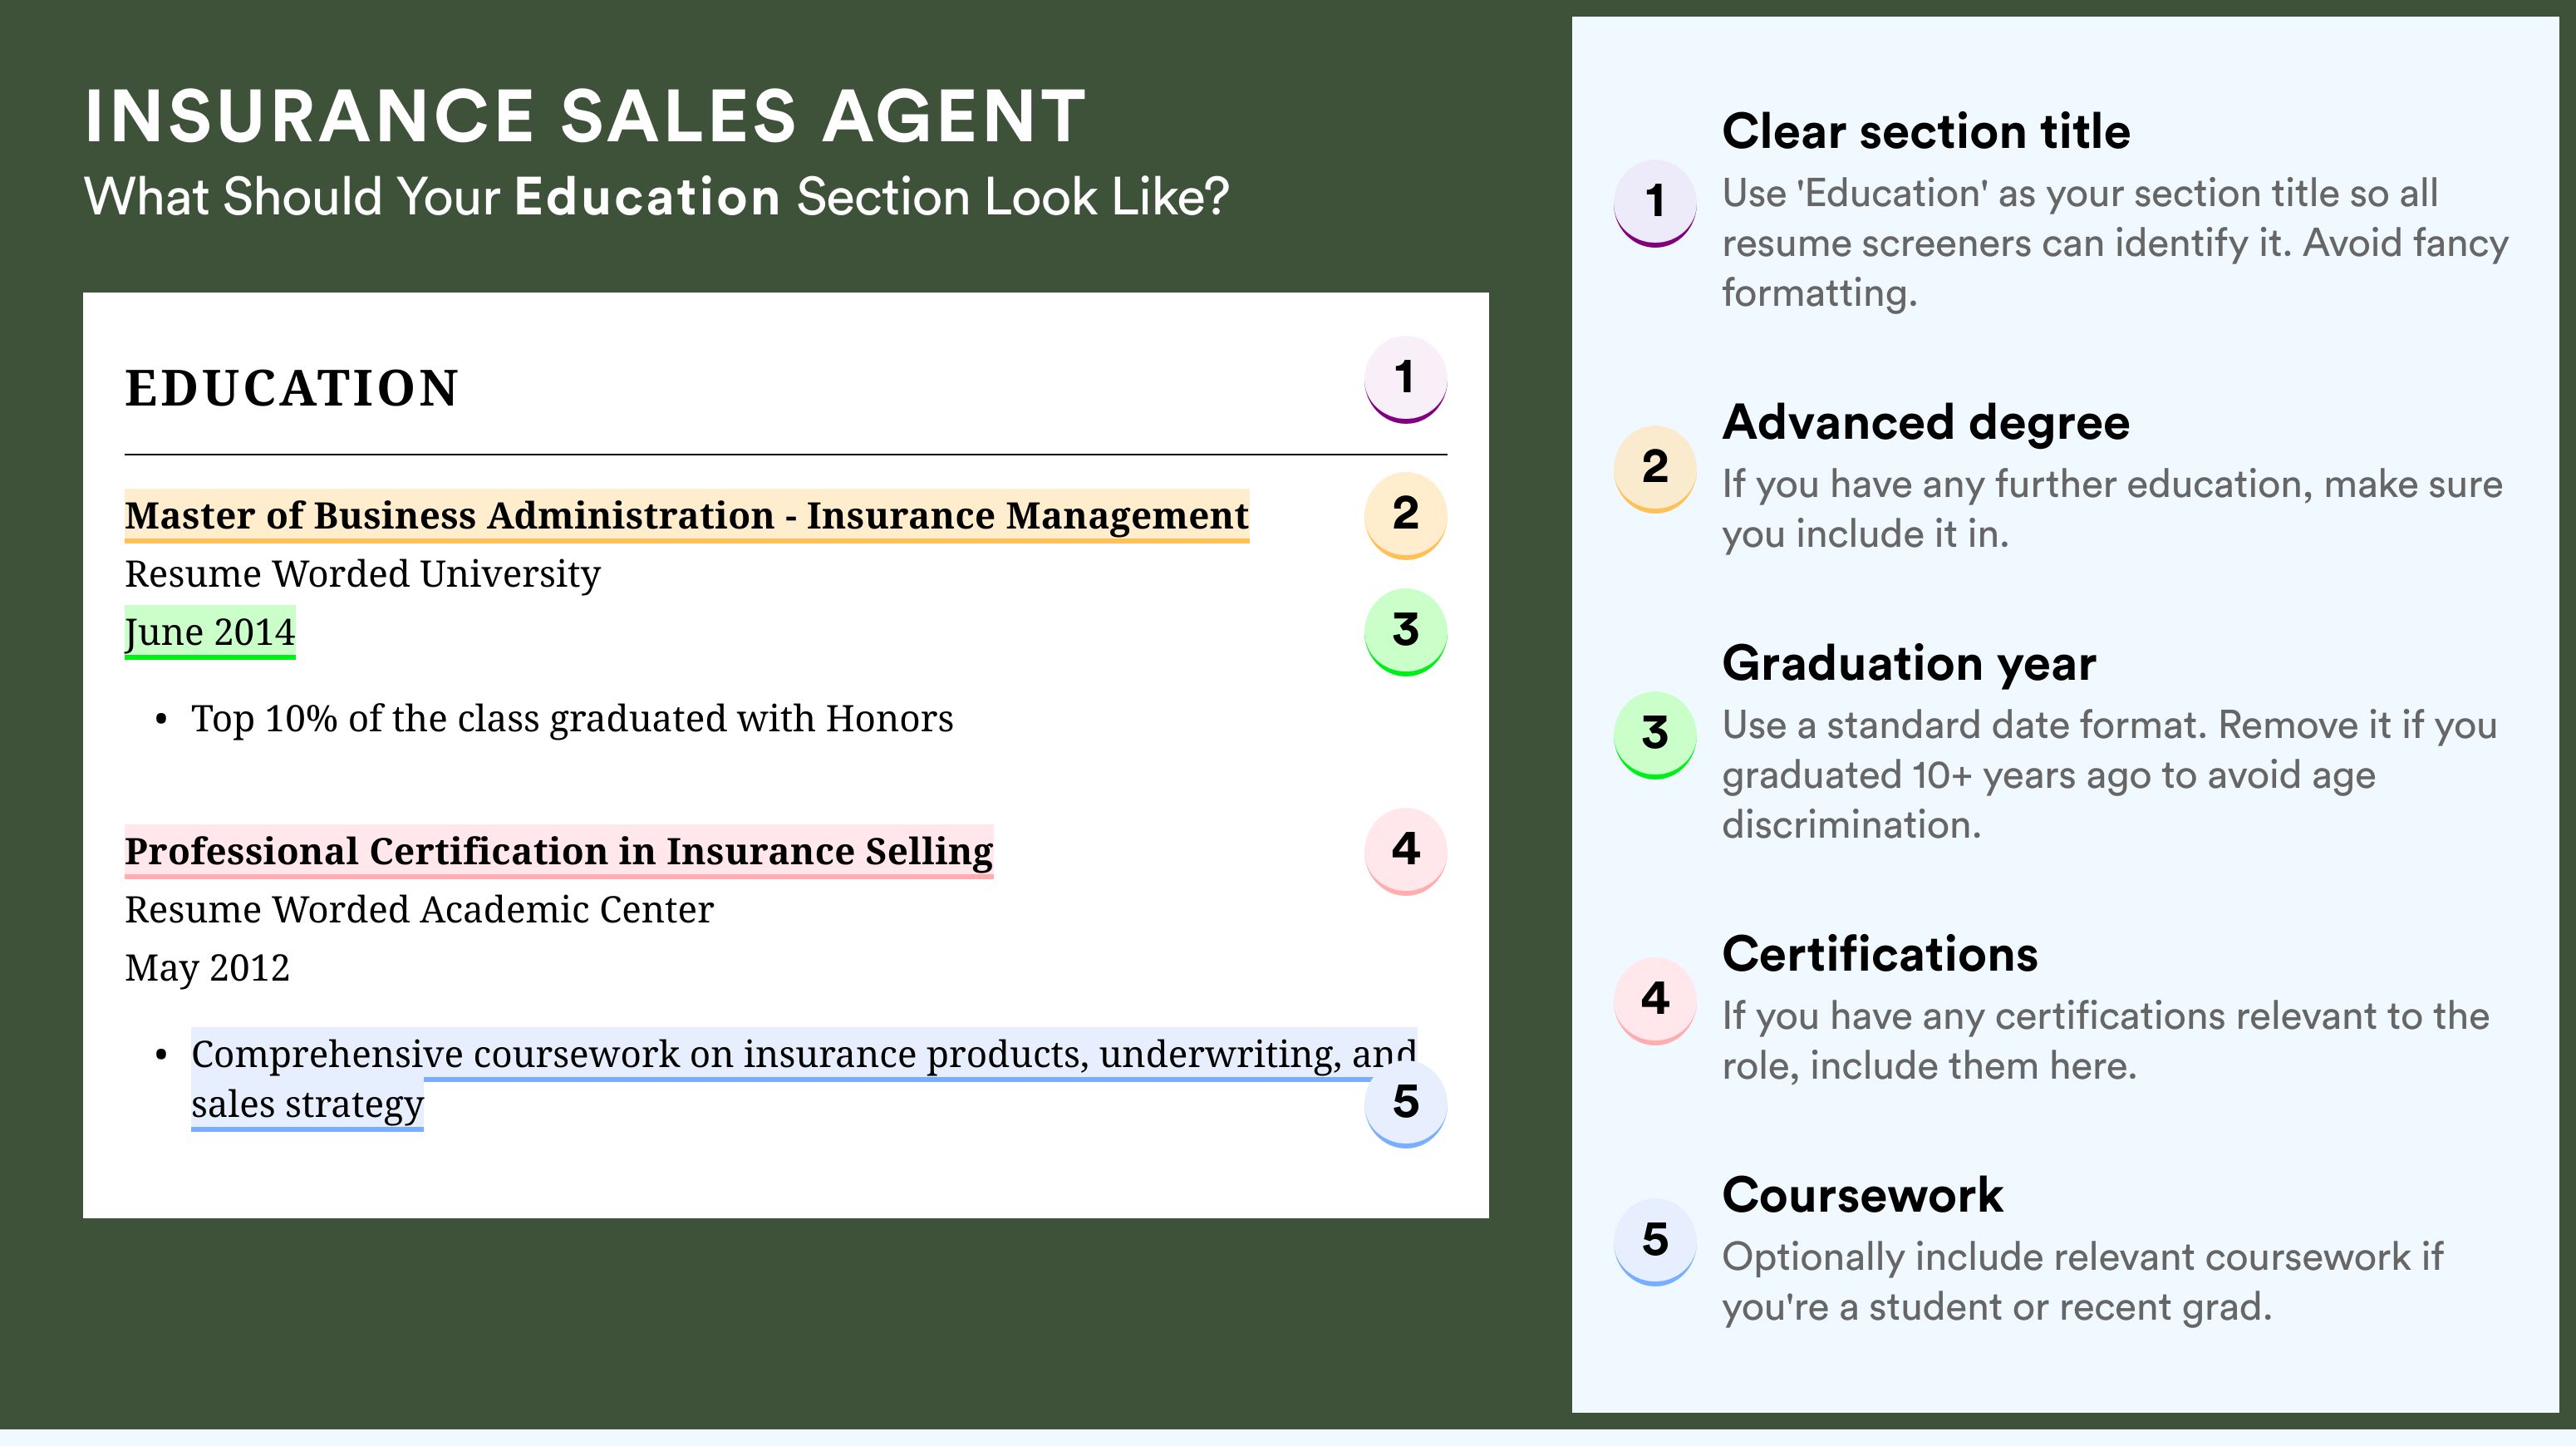Click the 'Certifications' tip heading

click(x=1880, y=954)
